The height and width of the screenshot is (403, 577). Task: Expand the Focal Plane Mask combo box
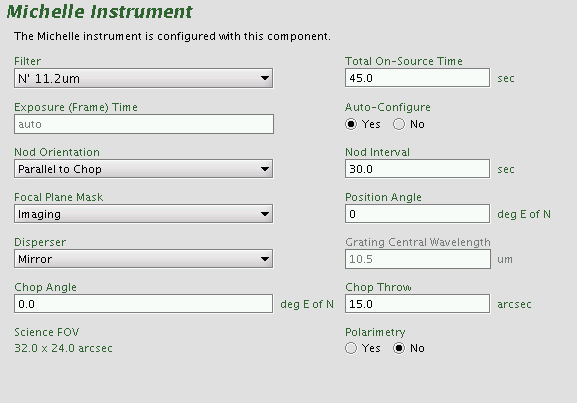(144, 214)
